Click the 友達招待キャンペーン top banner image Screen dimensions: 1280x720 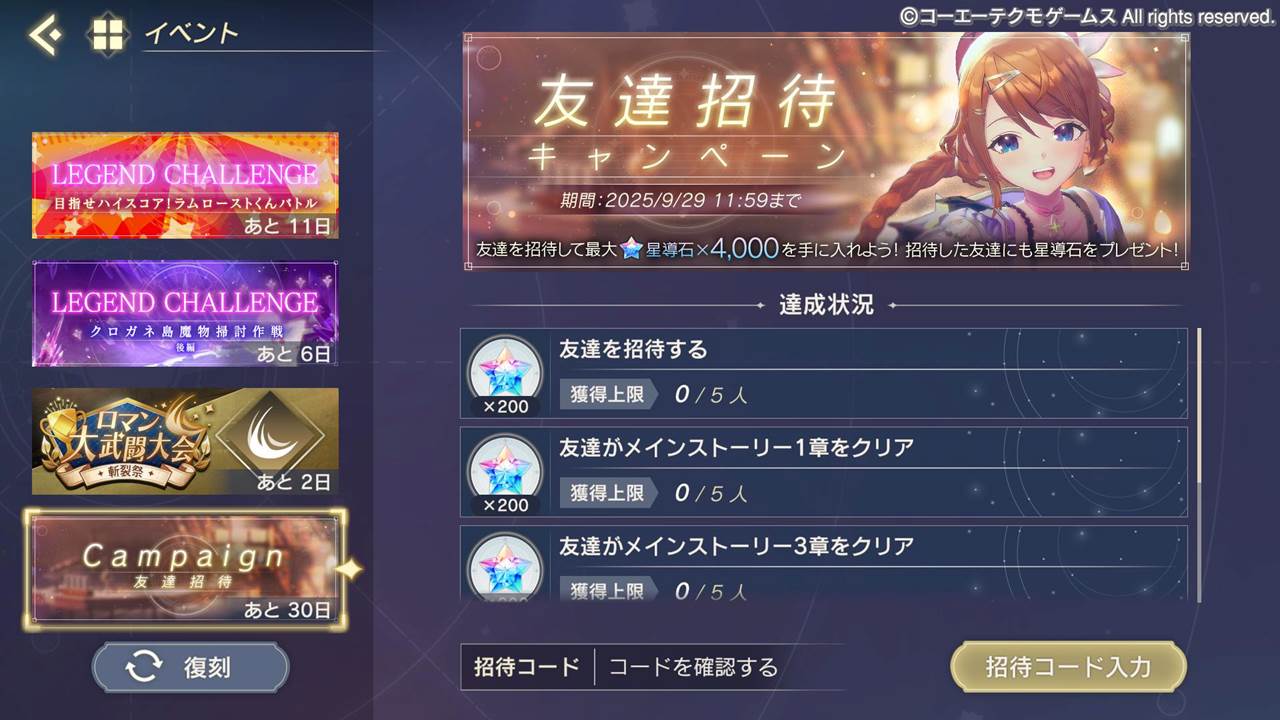[x=826, y=151]
